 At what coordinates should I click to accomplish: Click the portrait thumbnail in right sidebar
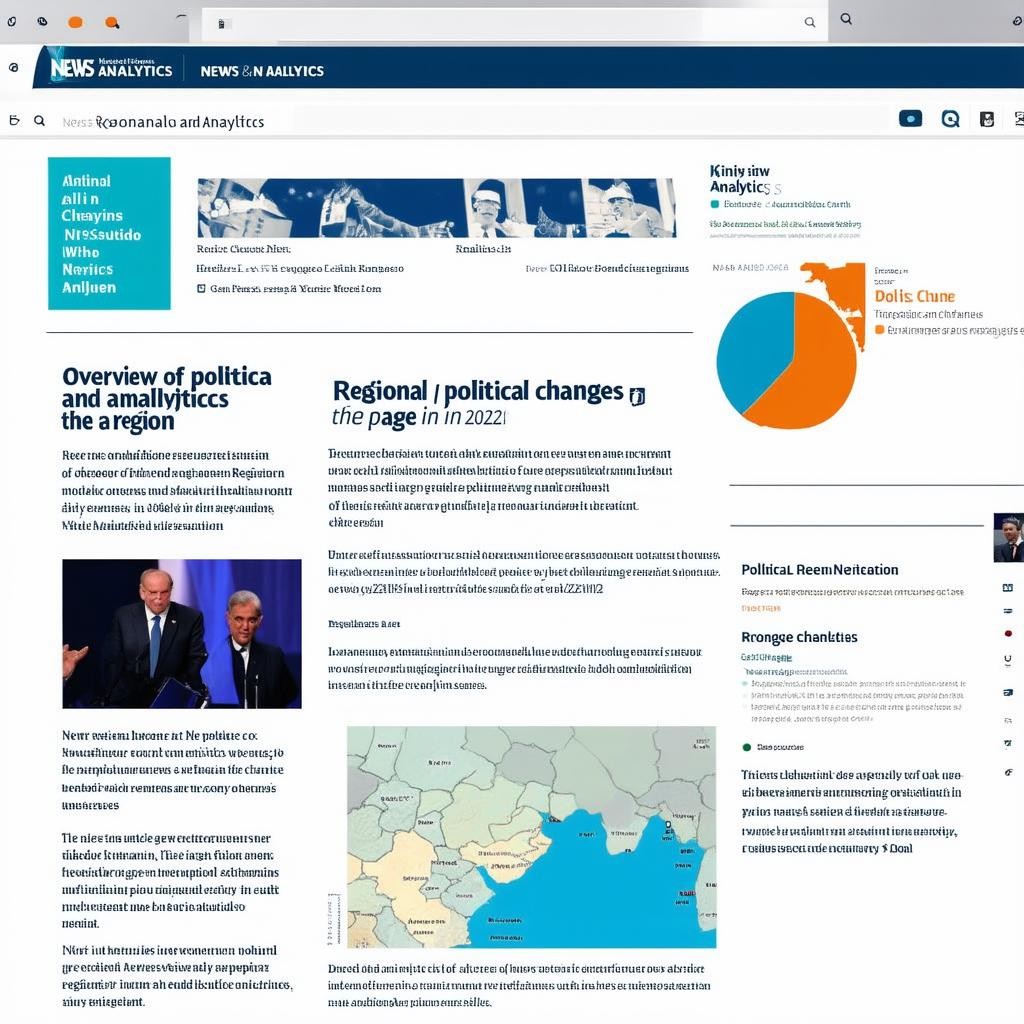coord(1008,538)
